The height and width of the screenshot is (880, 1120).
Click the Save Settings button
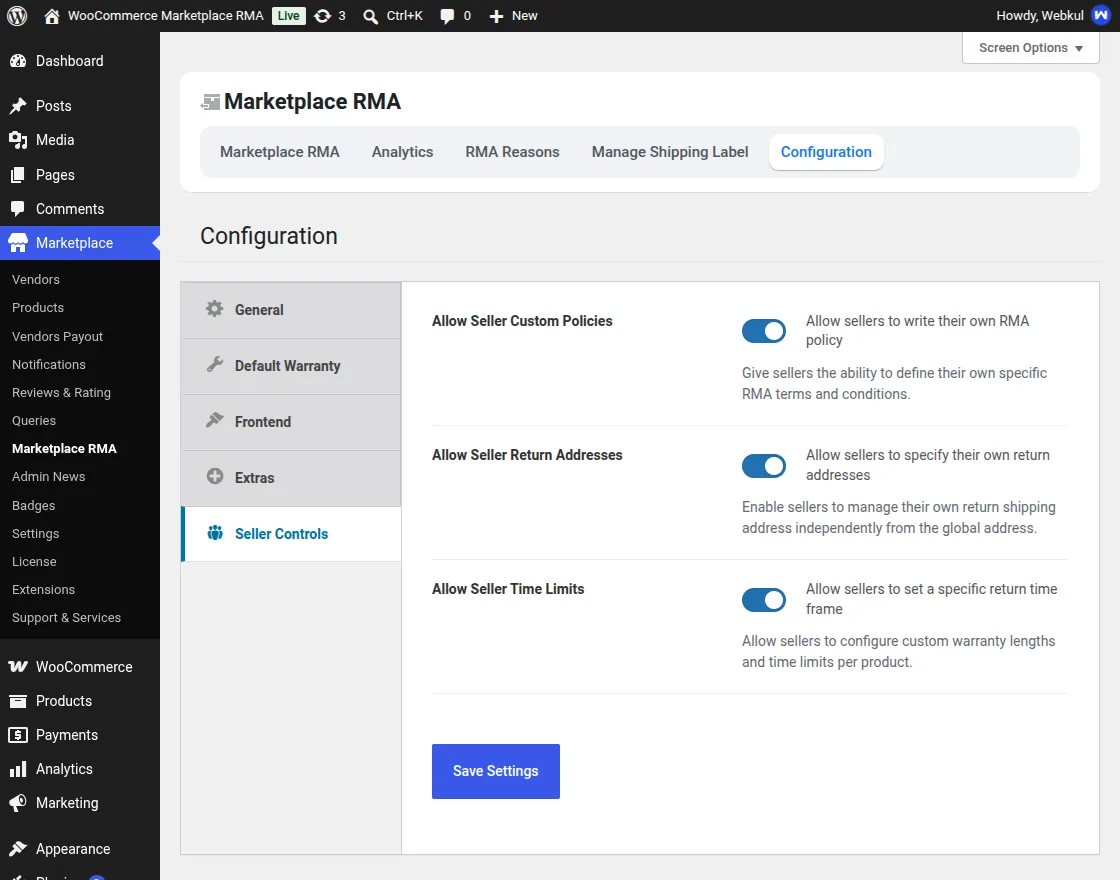(x=496, y=771)
